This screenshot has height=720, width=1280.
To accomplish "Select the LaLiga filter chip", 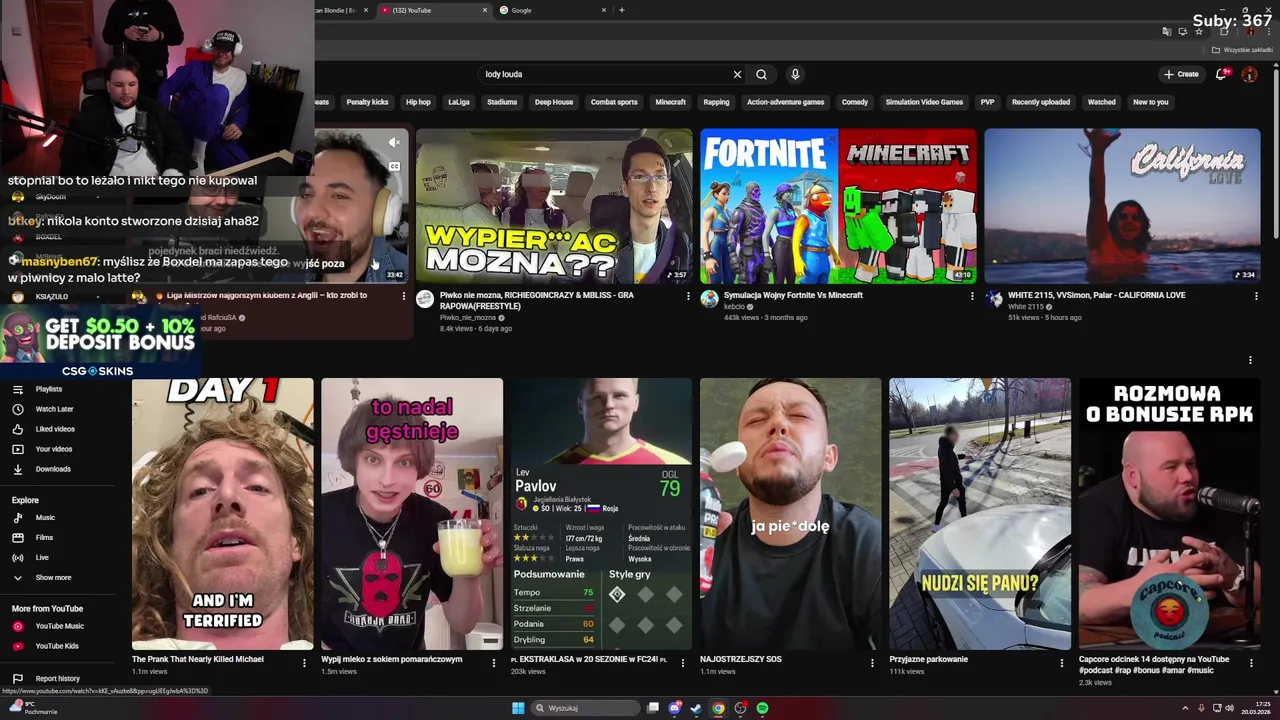I will tap(459, 102).
